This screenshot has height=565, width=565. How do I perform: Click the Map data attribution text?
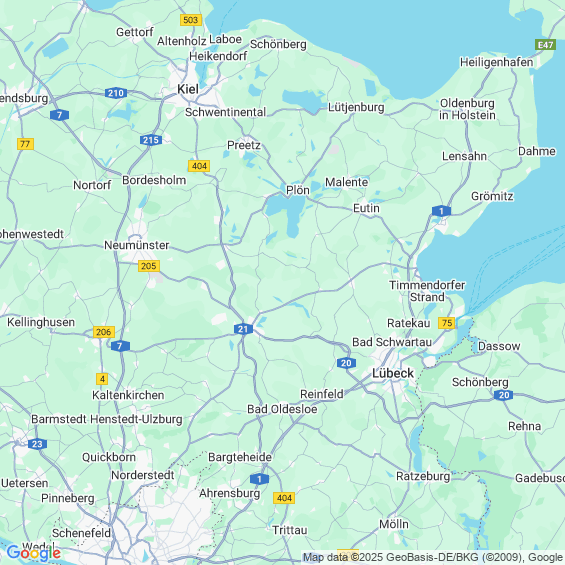pos(433,557)
